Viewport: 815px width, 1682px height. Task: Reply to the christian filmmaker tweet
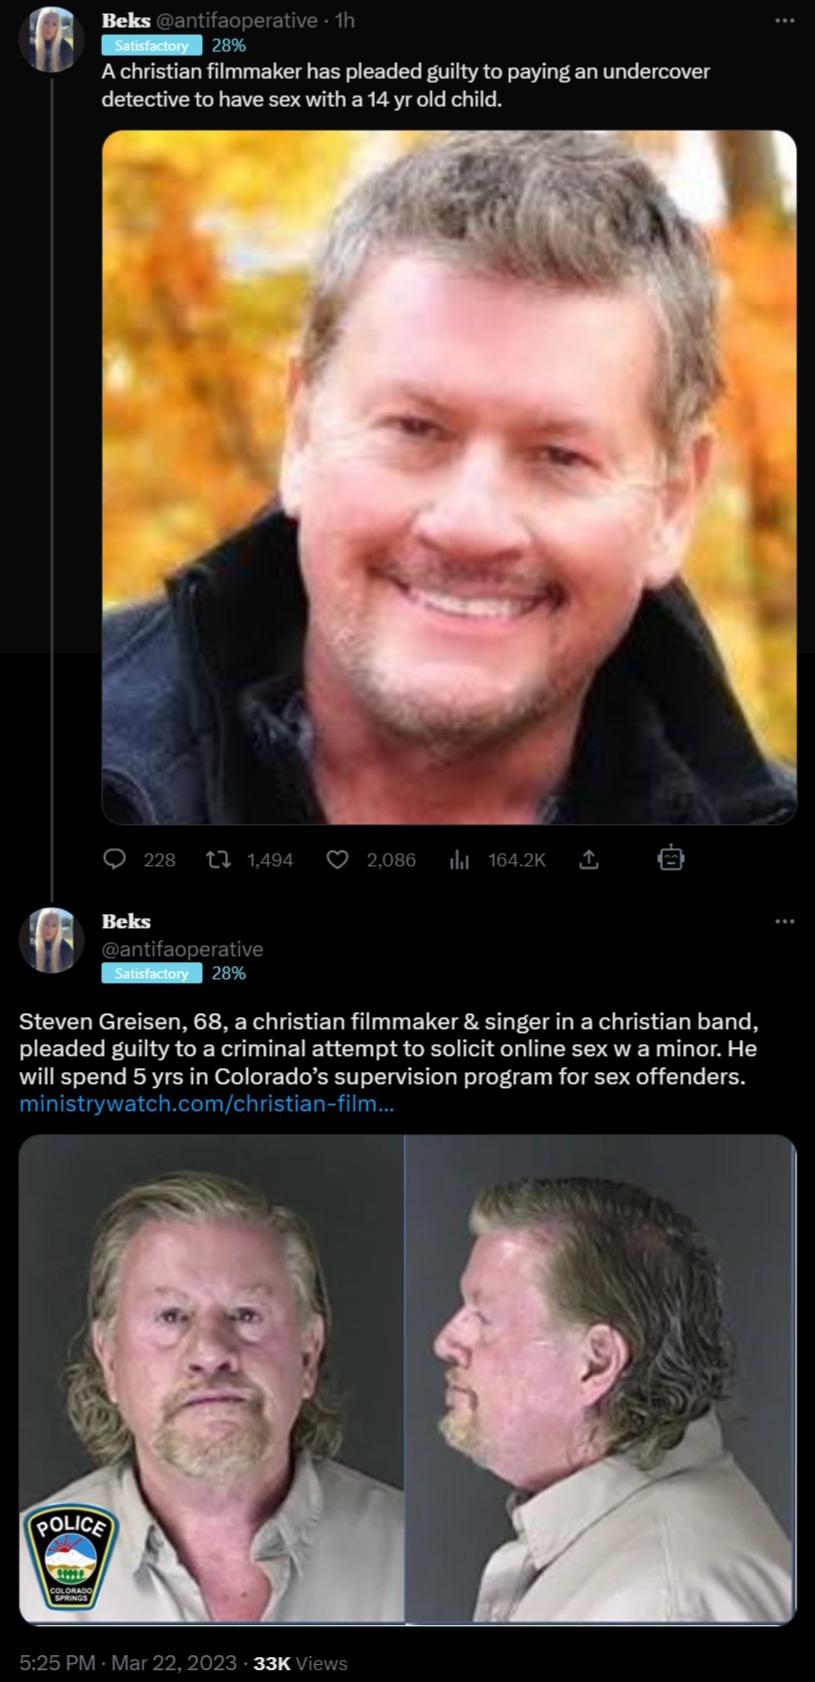tap(116, 859)
